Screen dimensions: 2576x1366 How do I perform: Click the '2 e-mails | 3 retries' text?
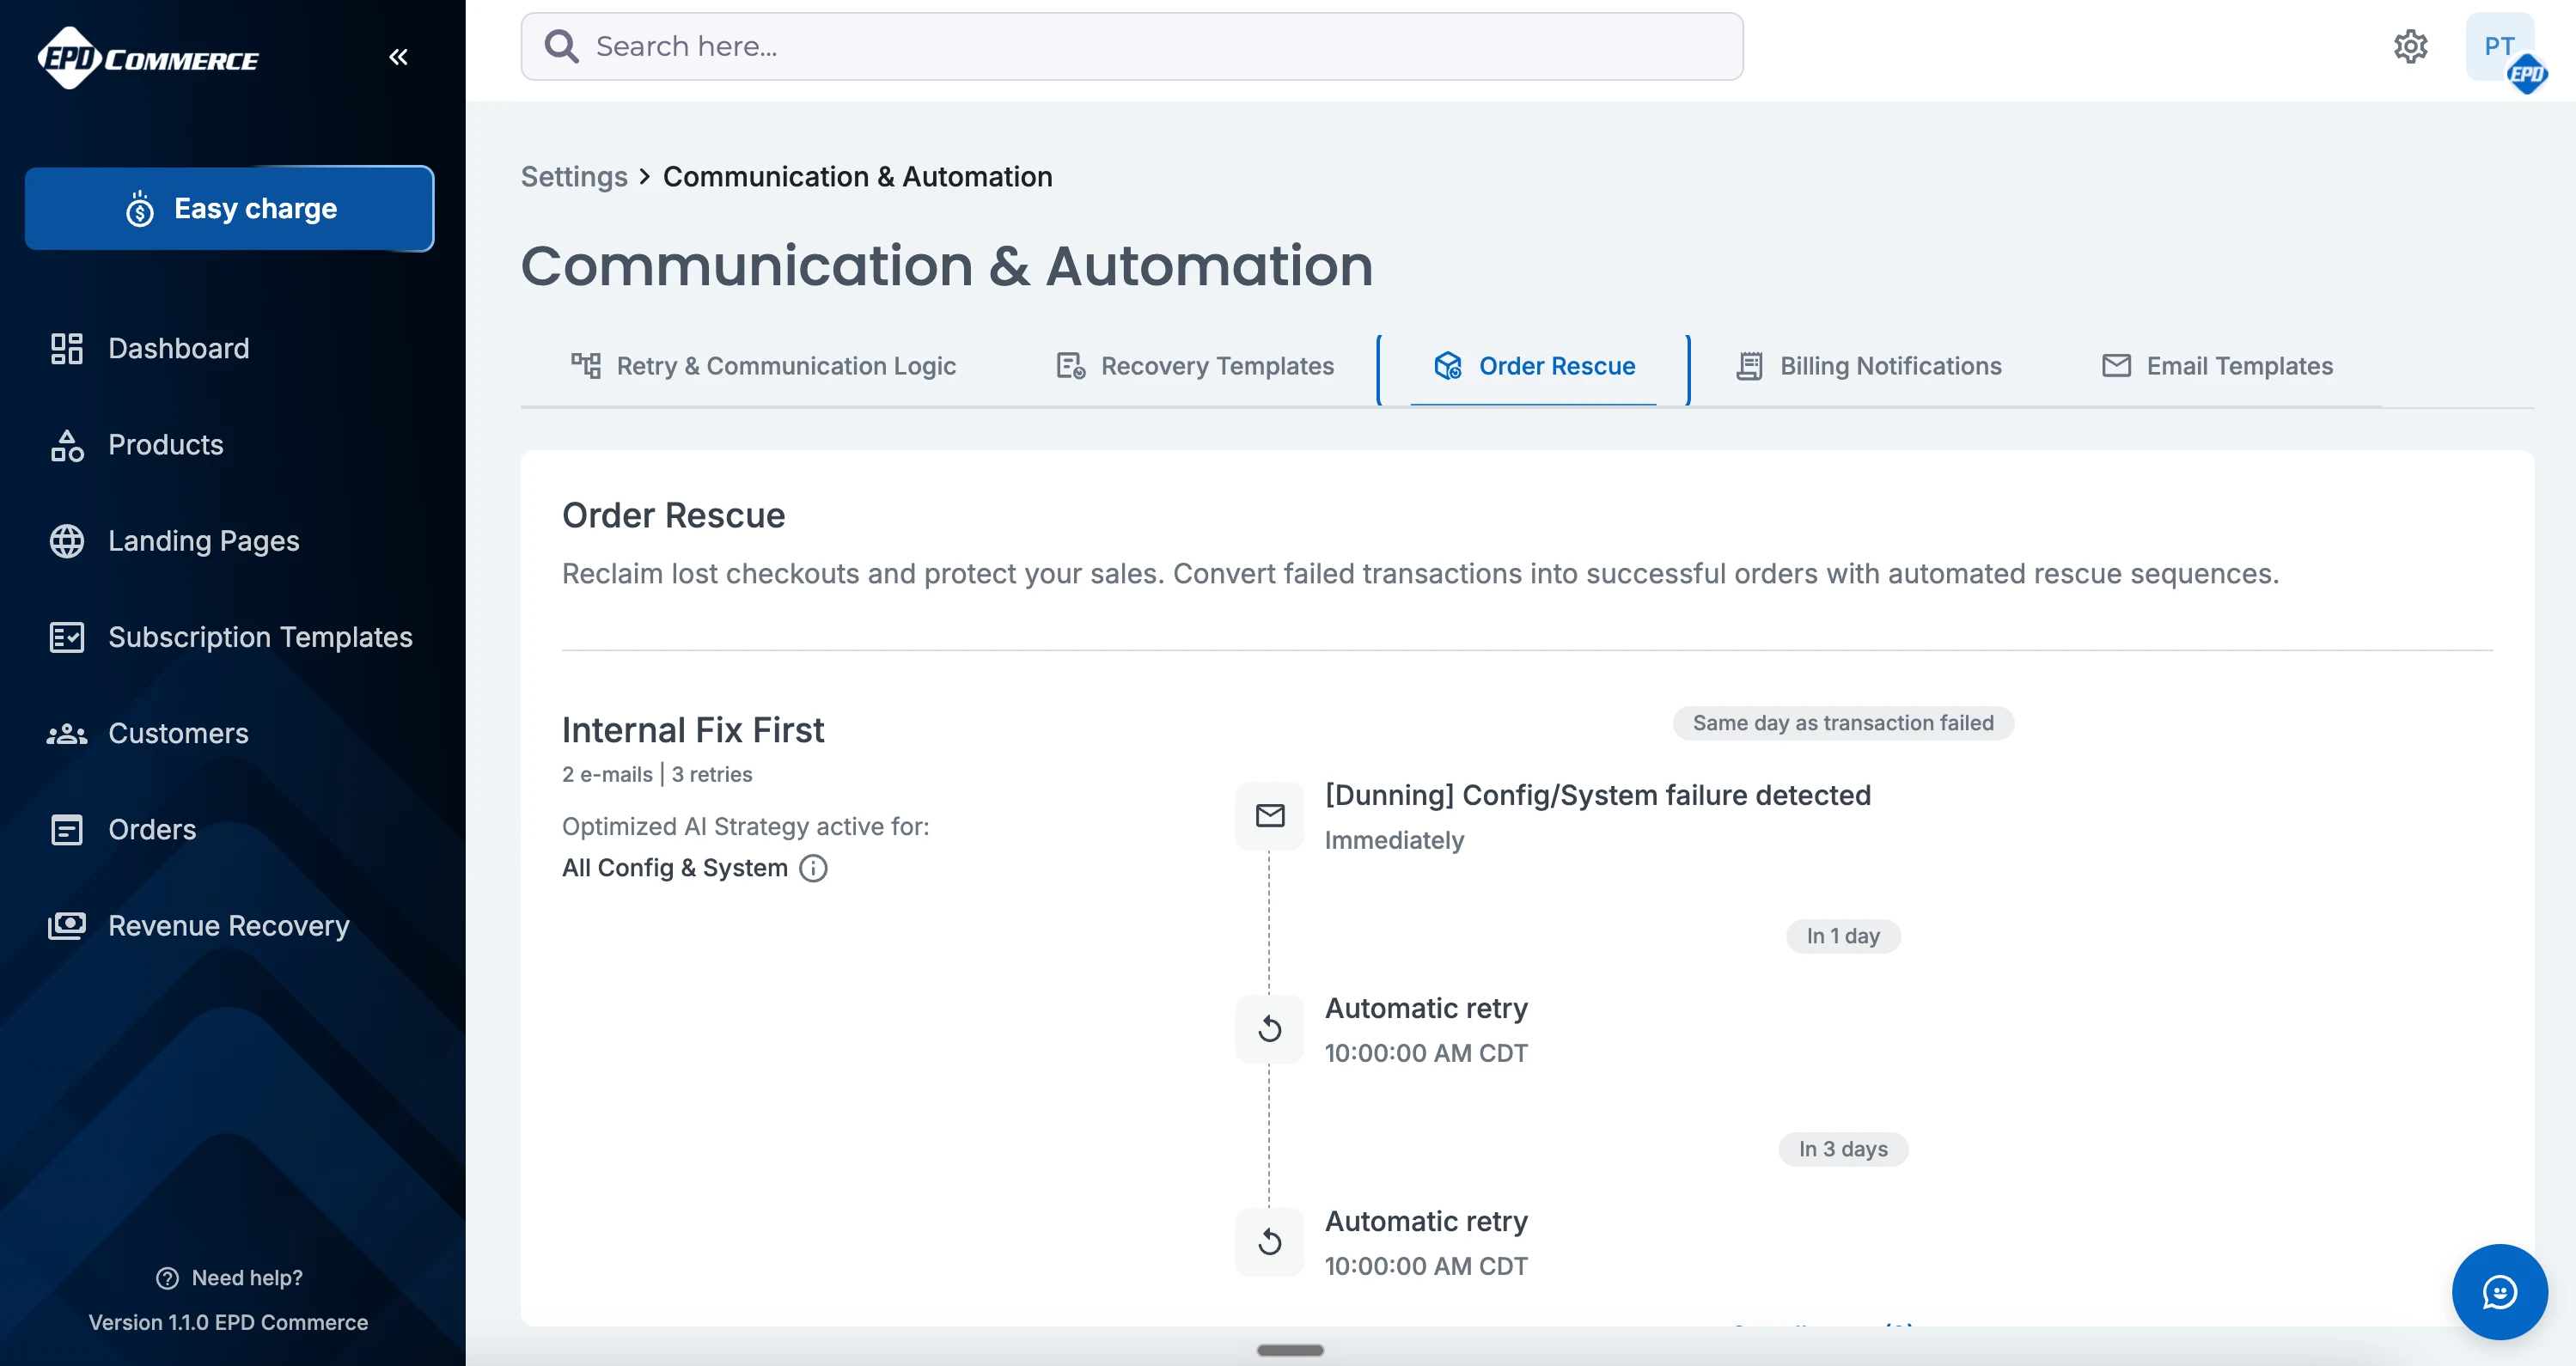coord(657,774)
